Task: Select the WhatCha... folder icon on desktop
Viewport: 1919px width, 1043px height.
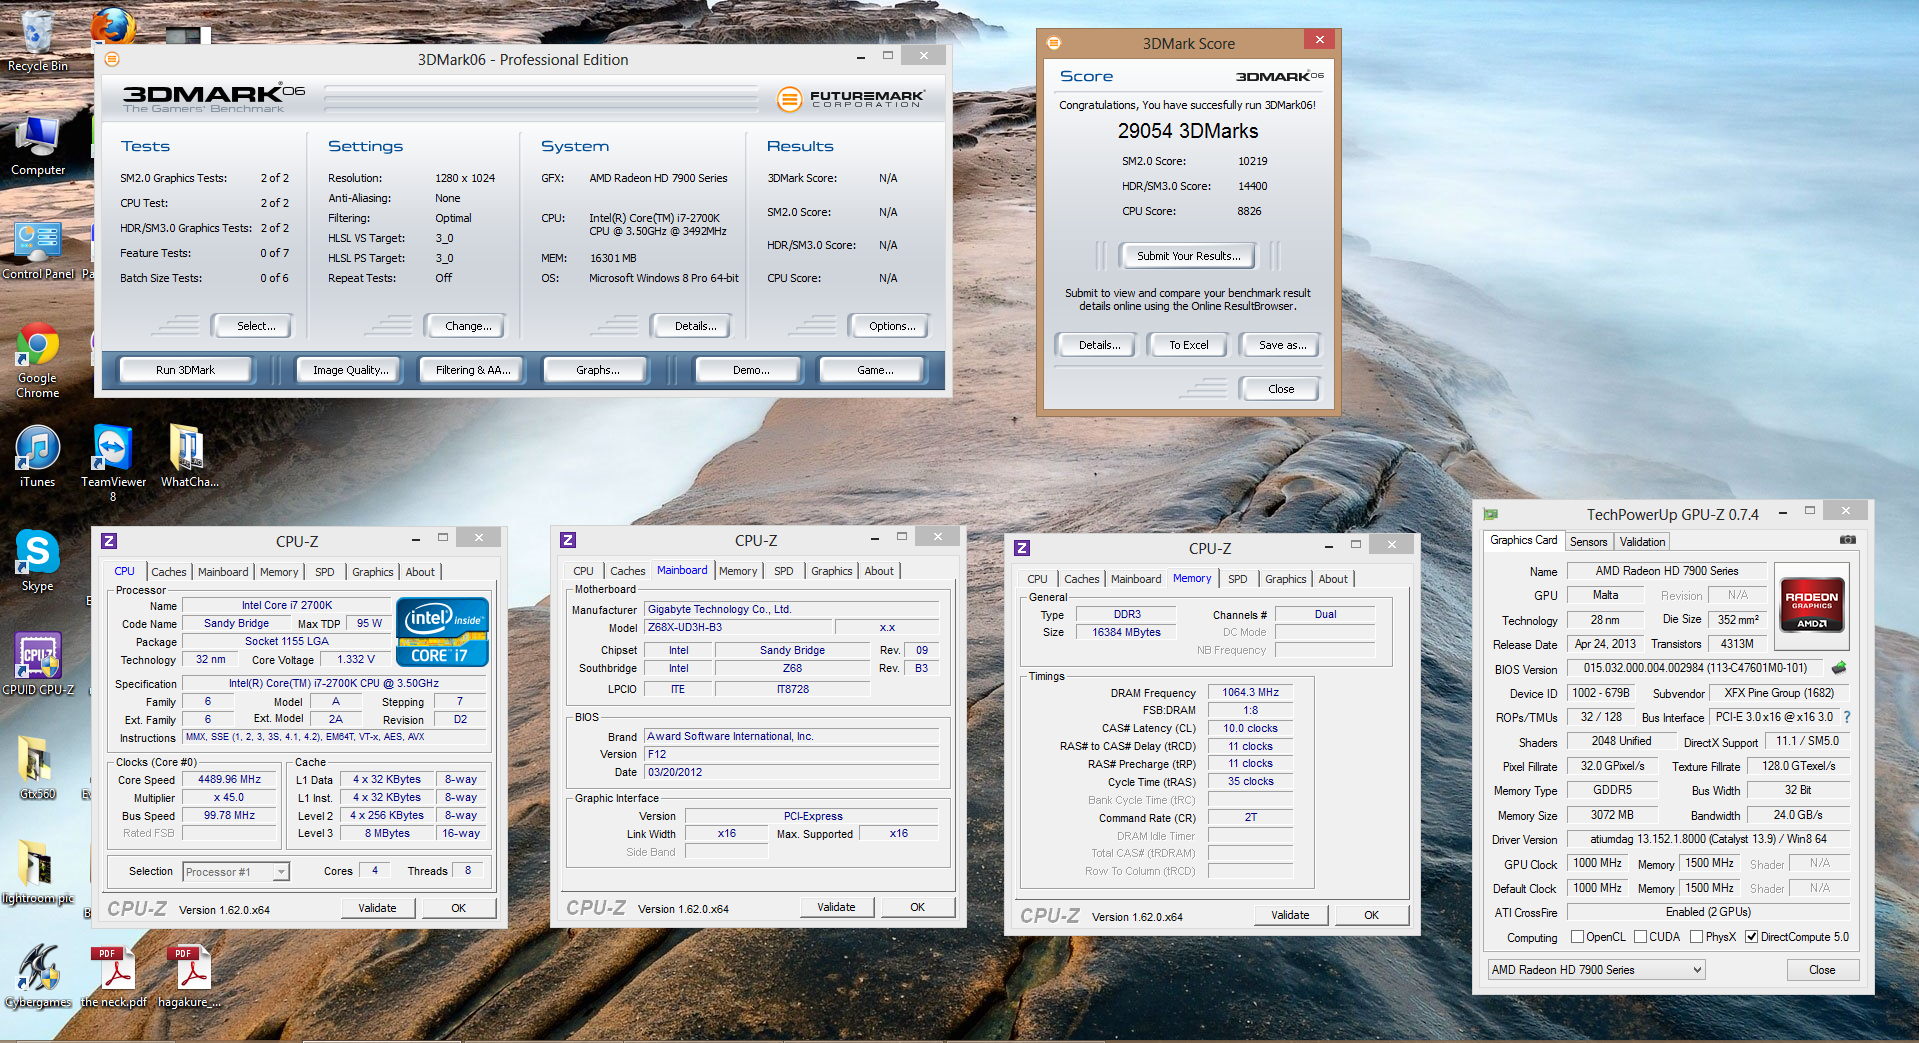Action: [x=189, y=456]
